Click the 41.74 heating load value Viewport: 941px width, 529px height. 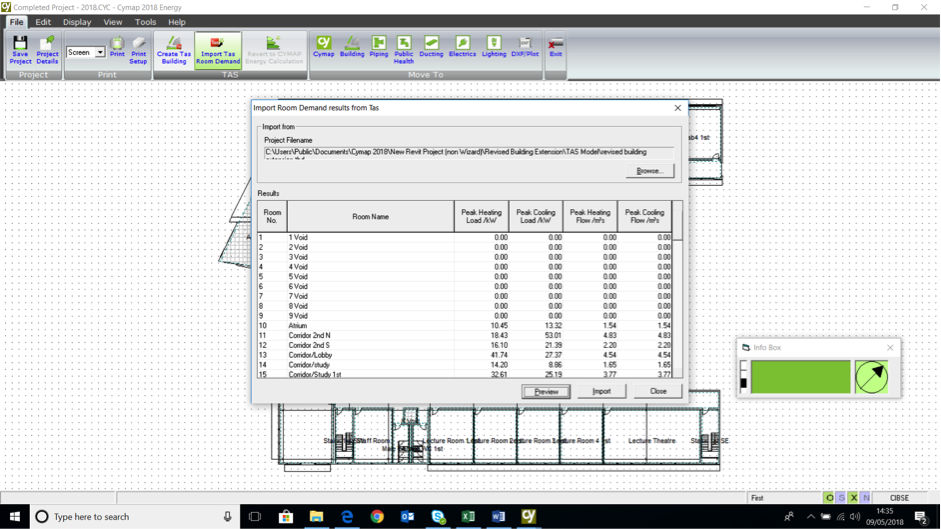499,355
